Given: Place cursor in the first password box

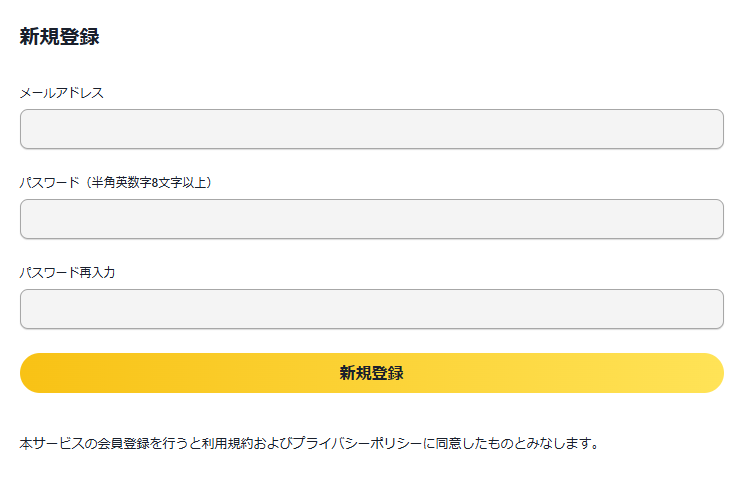Looking at the screenshot, I should (371, 219).
